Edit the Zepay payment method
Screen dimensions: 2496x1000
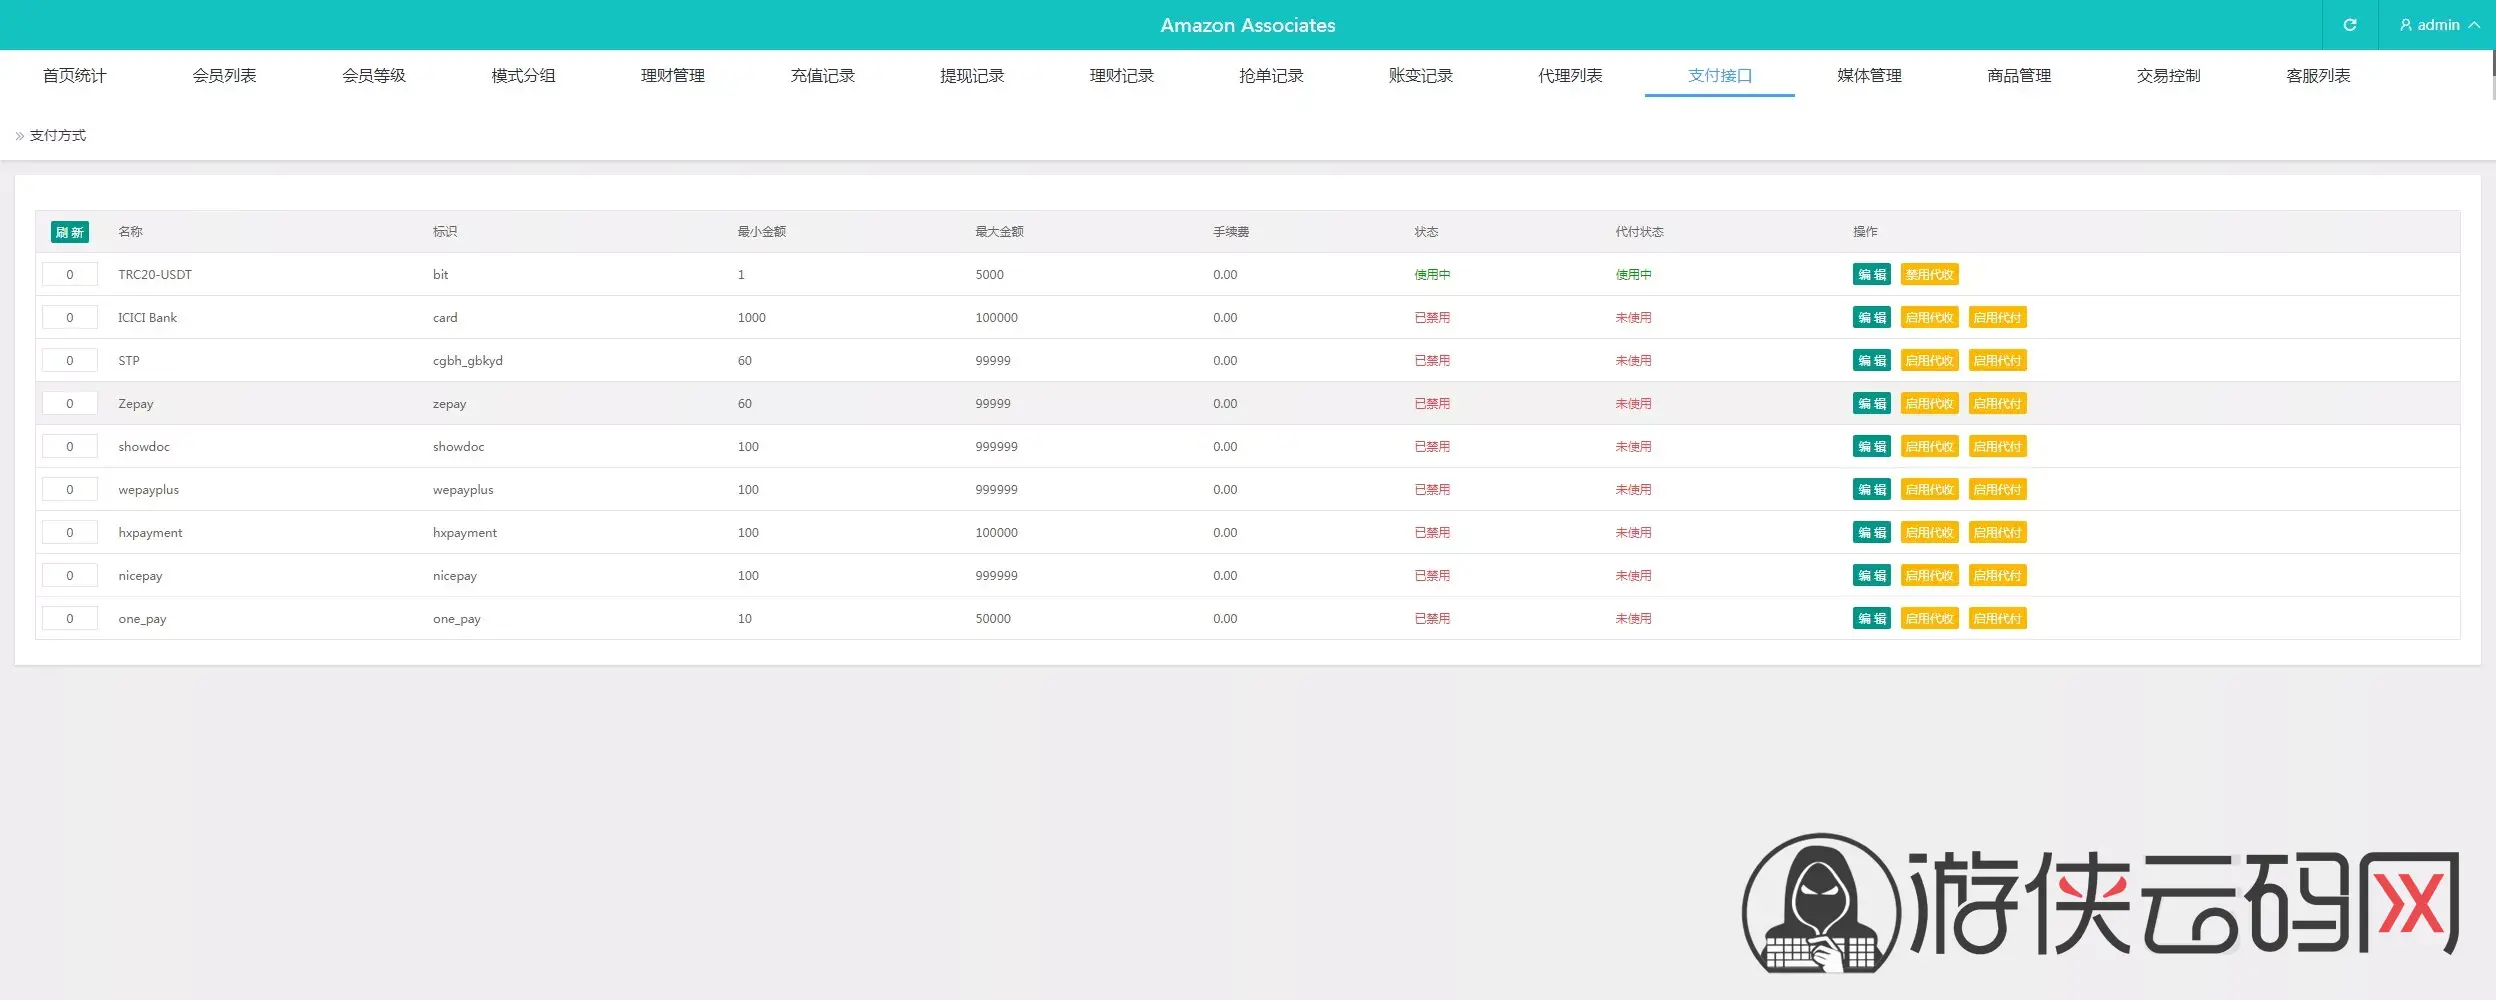pos(1872,403)
